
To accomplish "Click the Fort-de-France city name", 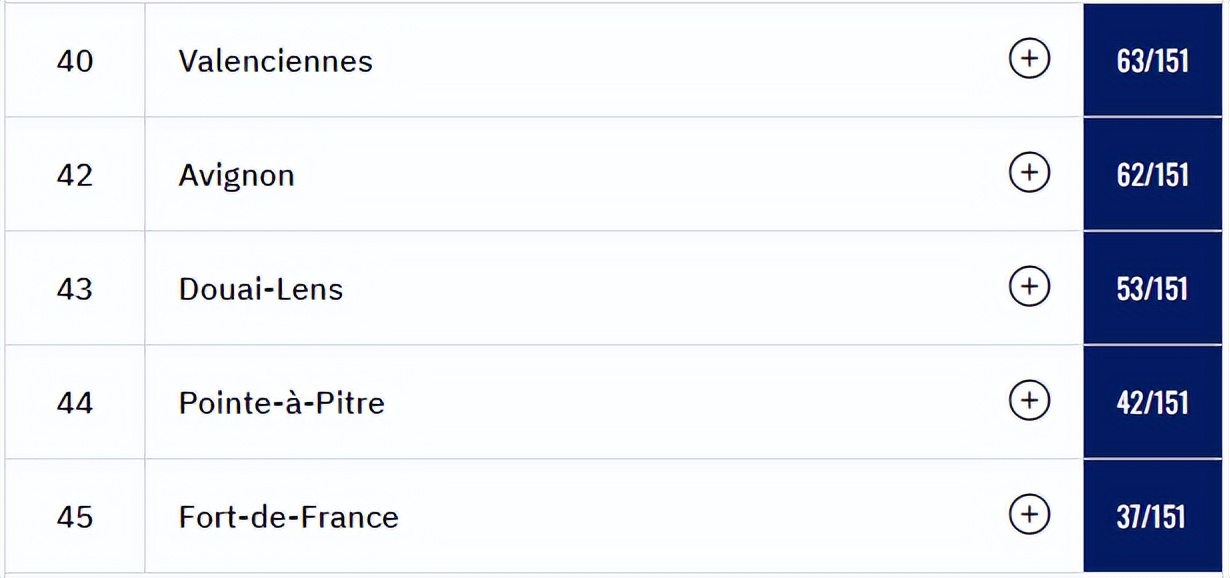I will (289, 517).
